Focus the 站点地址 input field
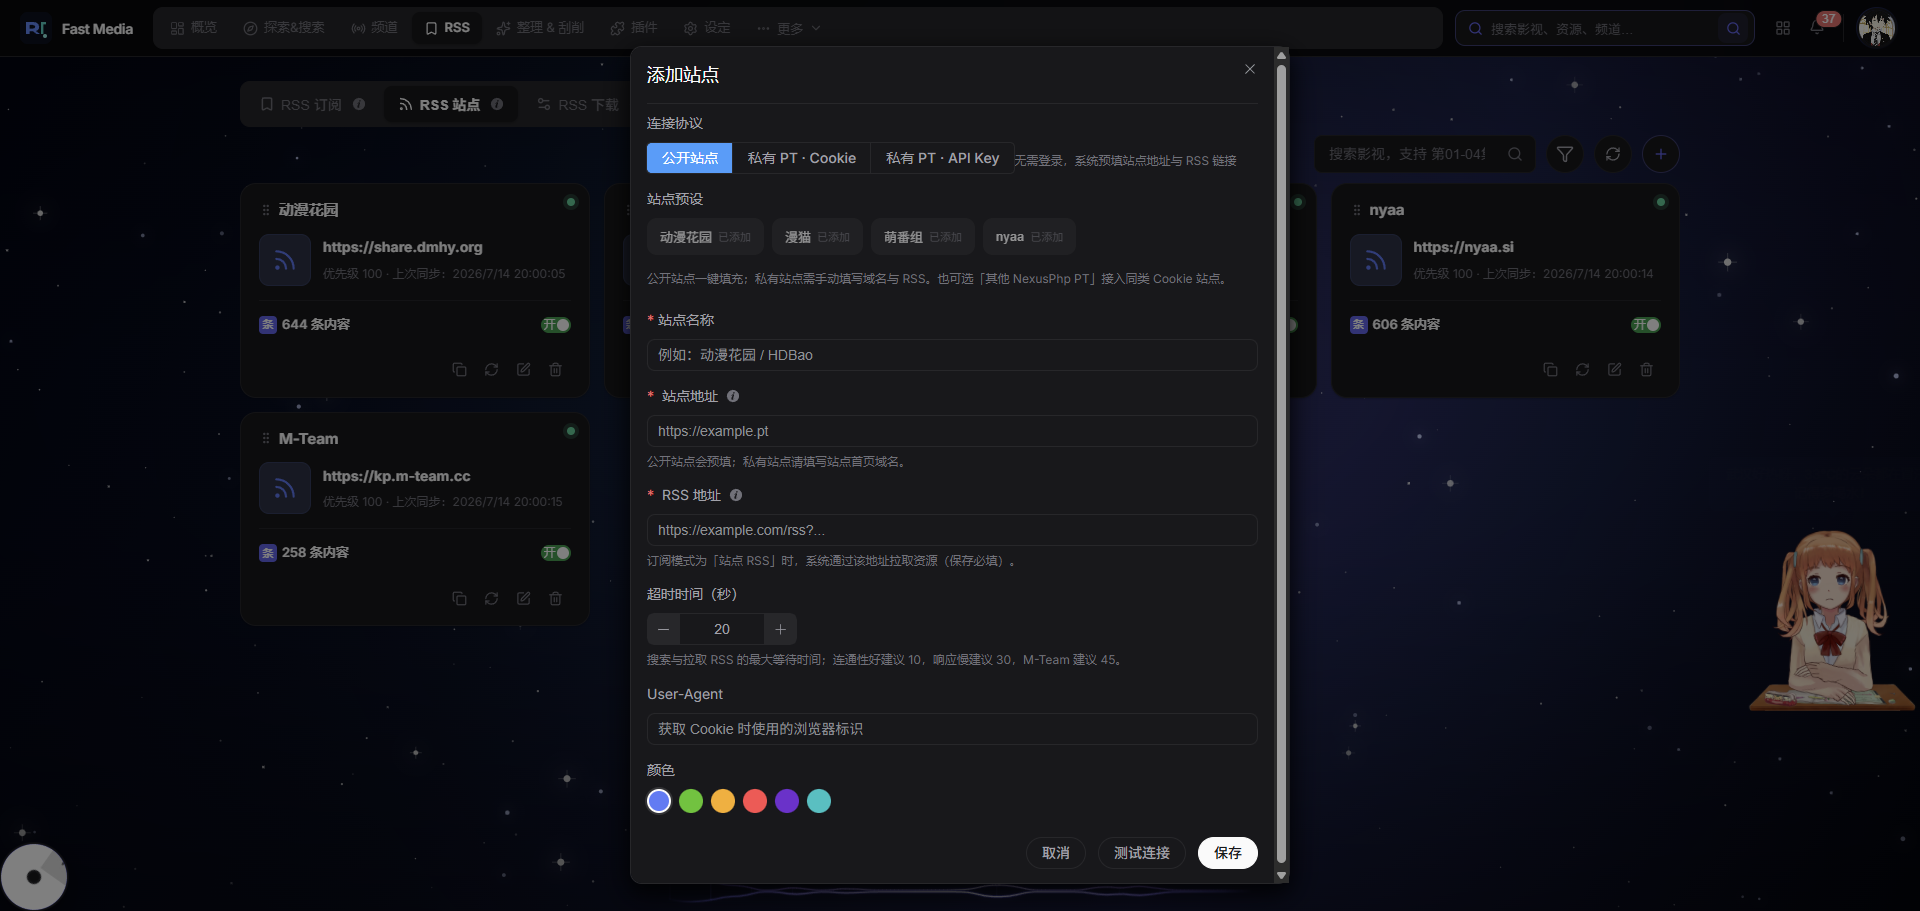 (952, 431)
